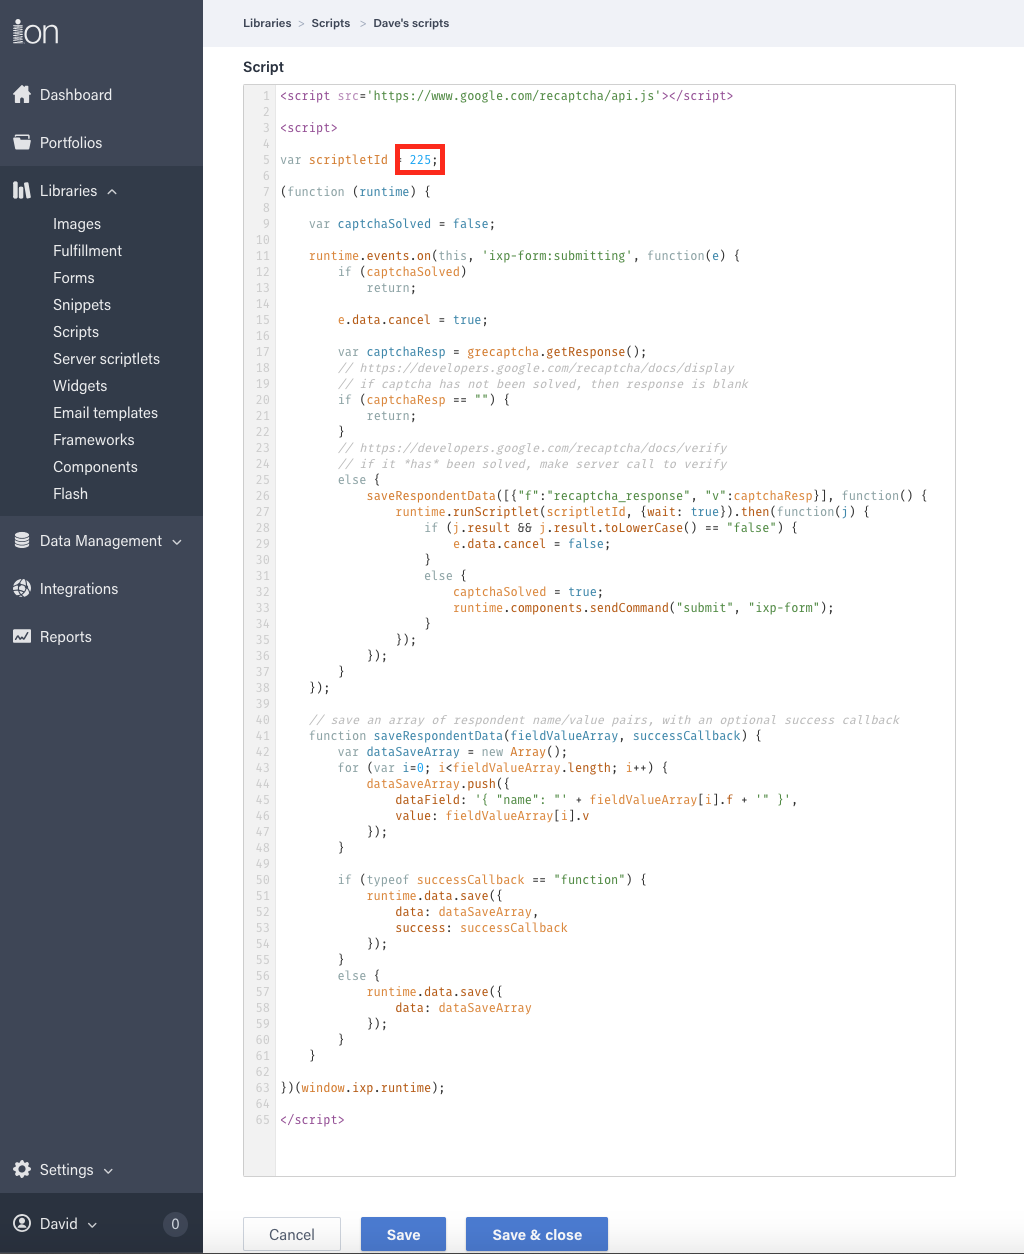The height and width of the screenshot is (1254, 1024).
Task: Click the Data Management database icon
Action: pos(22,541)
